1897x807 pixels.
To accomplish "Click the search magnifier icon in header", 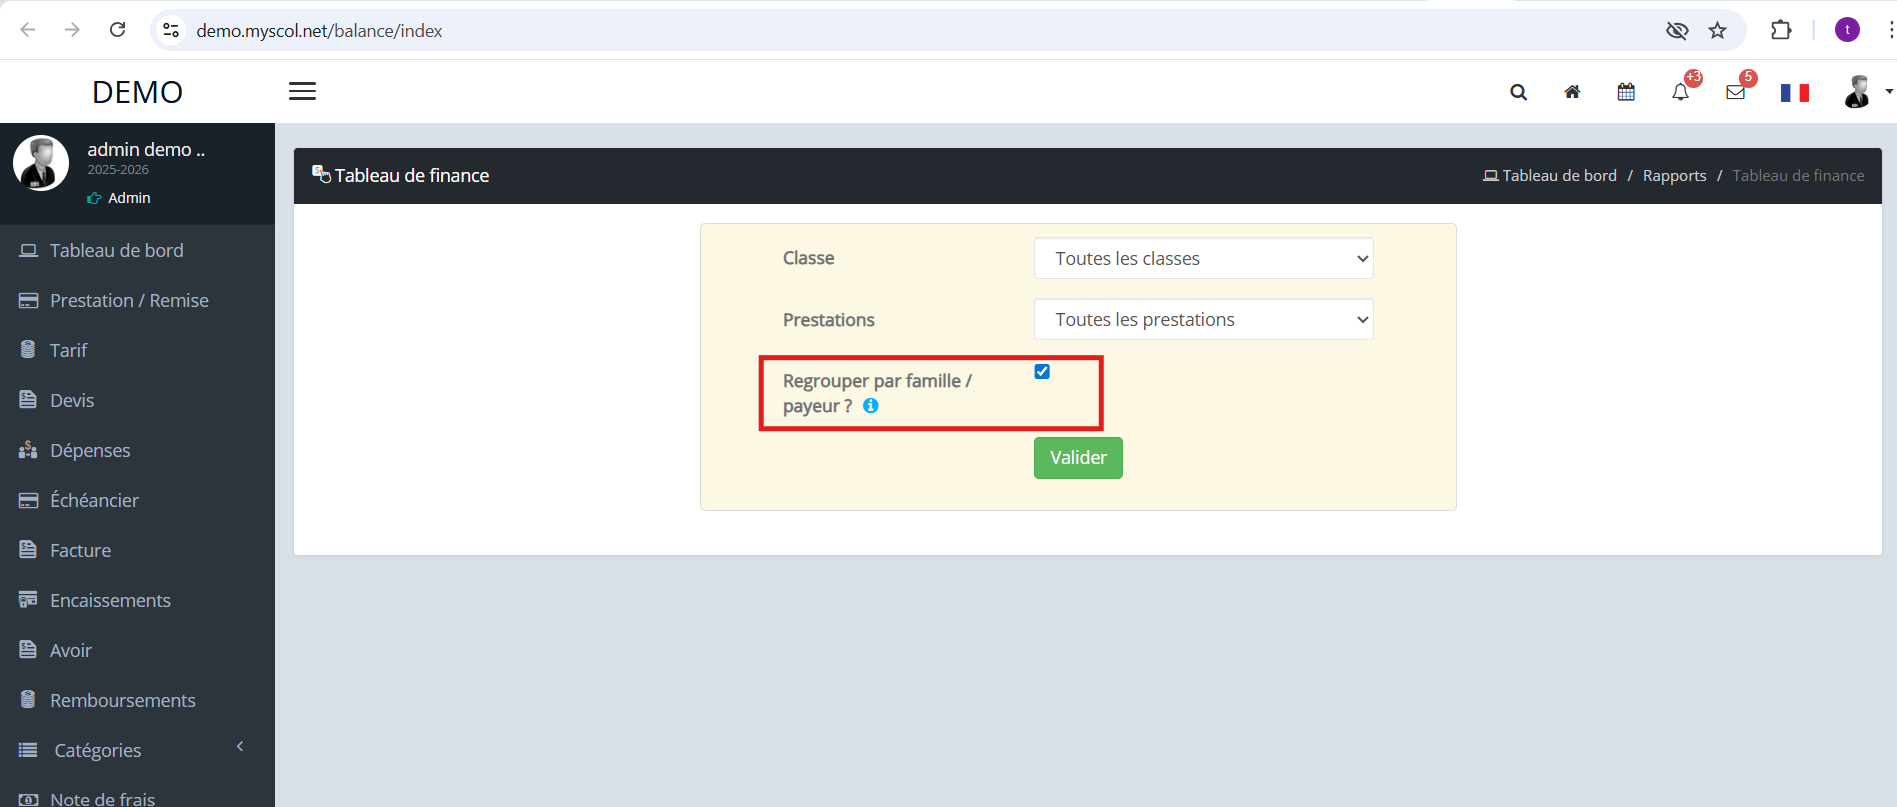I will coord(1518,93).
